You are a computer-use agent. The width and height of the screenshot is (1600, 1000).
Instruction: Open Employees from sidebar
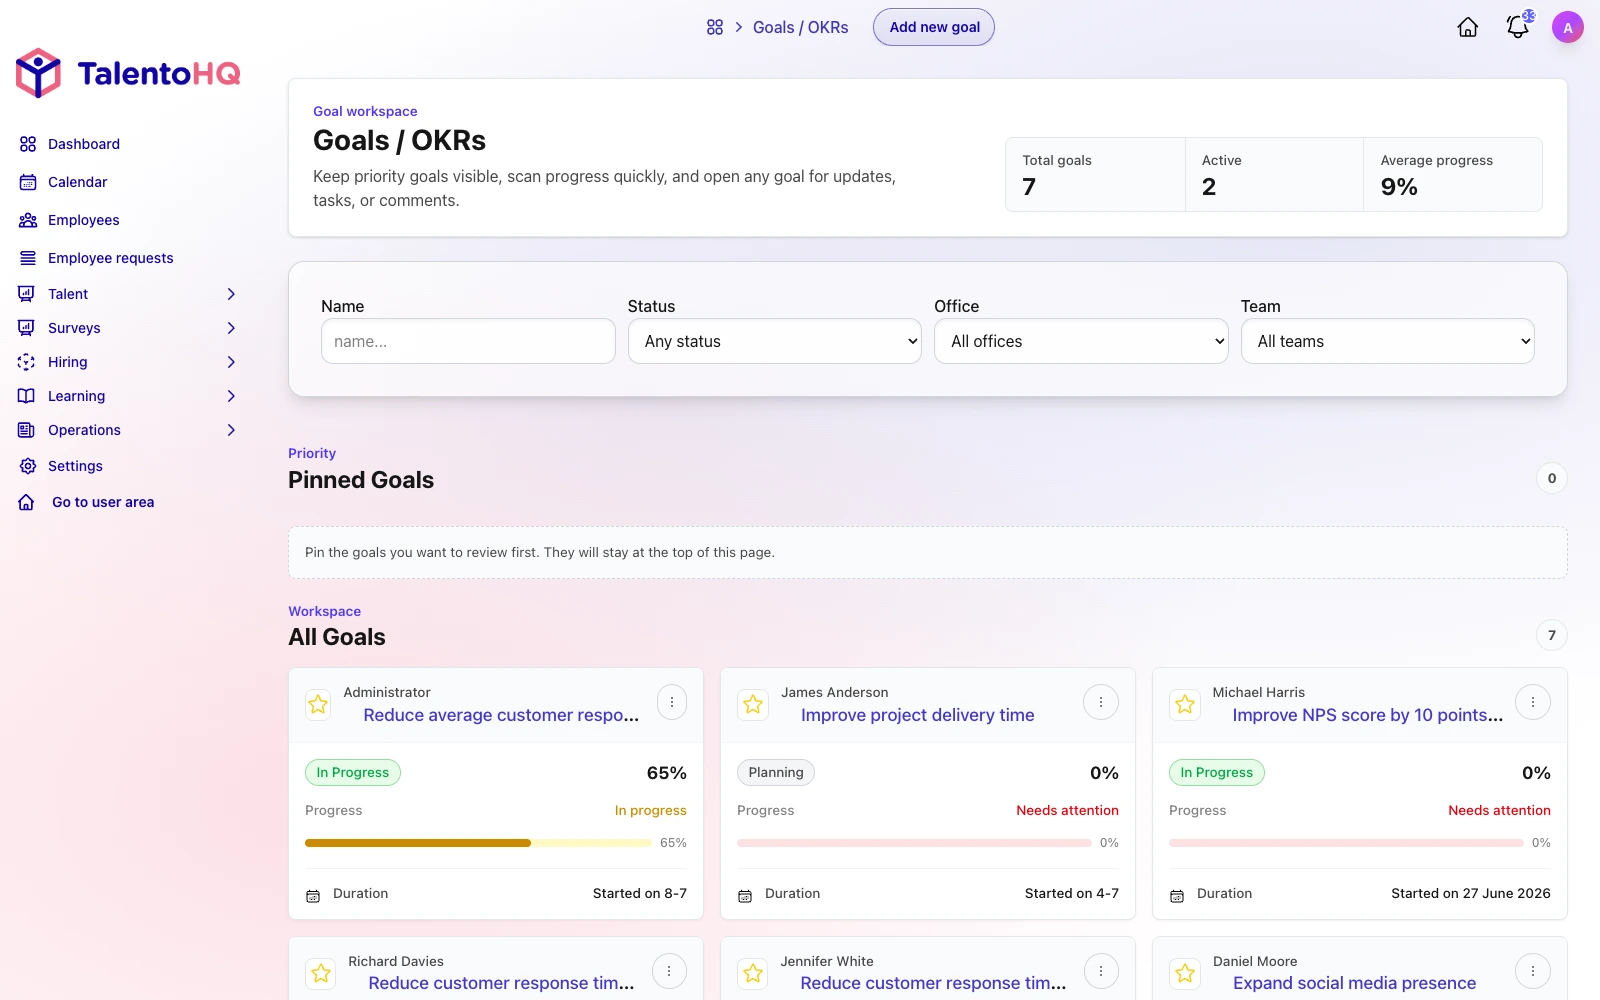pyautogui.click(x=84, y=220)
